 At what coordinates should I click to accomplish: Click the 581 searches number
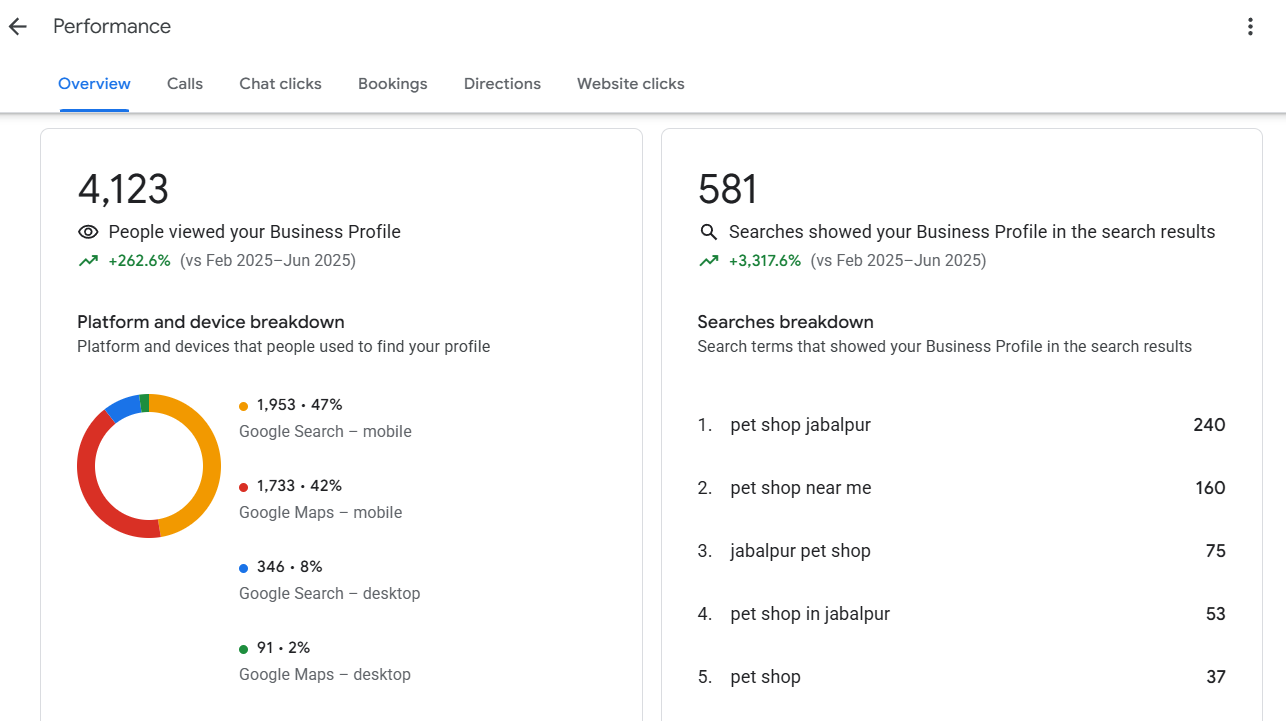(x=728, y=189)
